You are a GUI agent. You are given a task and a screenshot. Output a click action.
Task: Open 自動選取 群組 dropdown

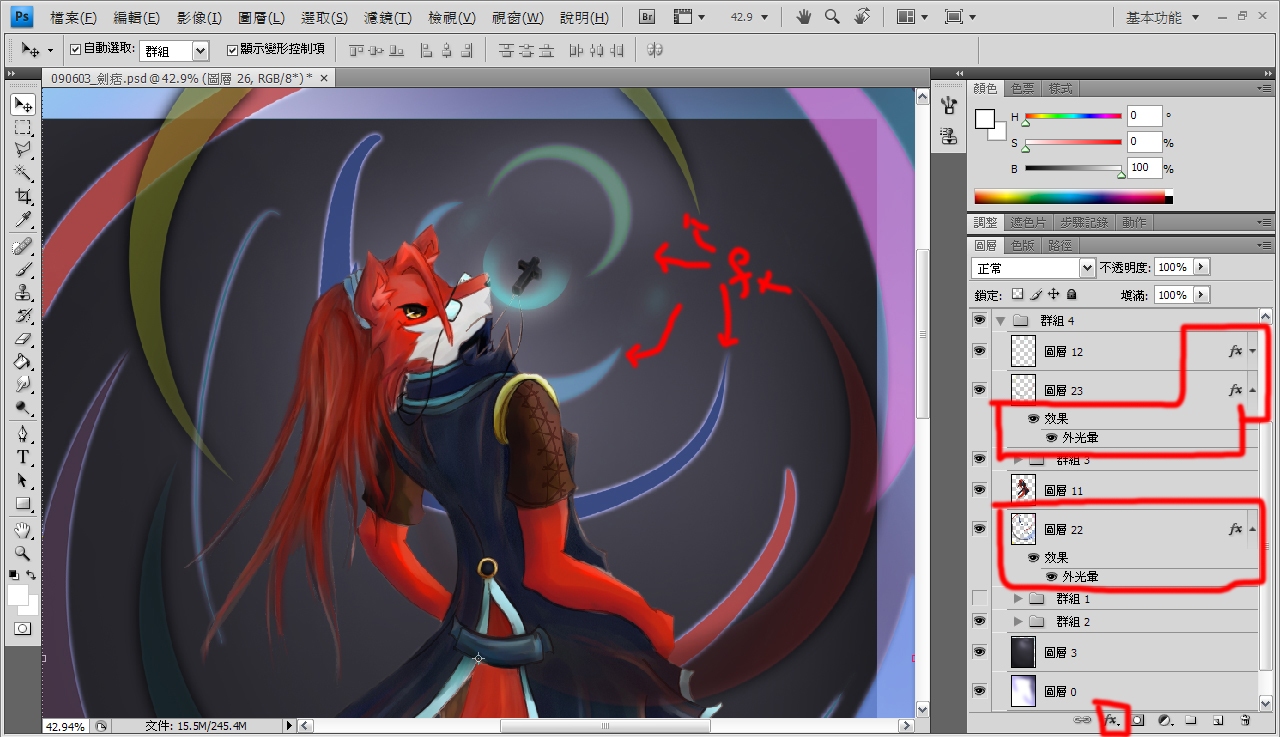point(200,50)
